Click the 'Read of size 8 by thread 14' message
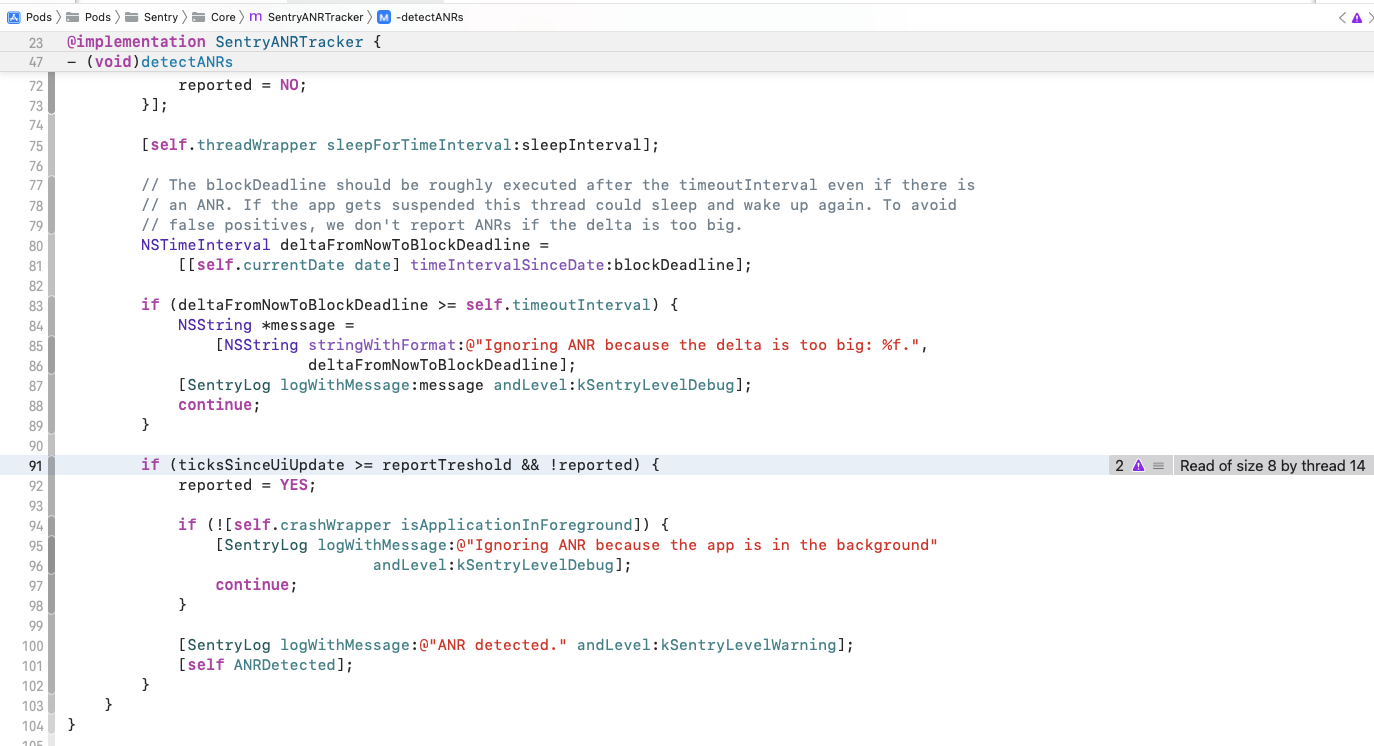 (1272, 465)
